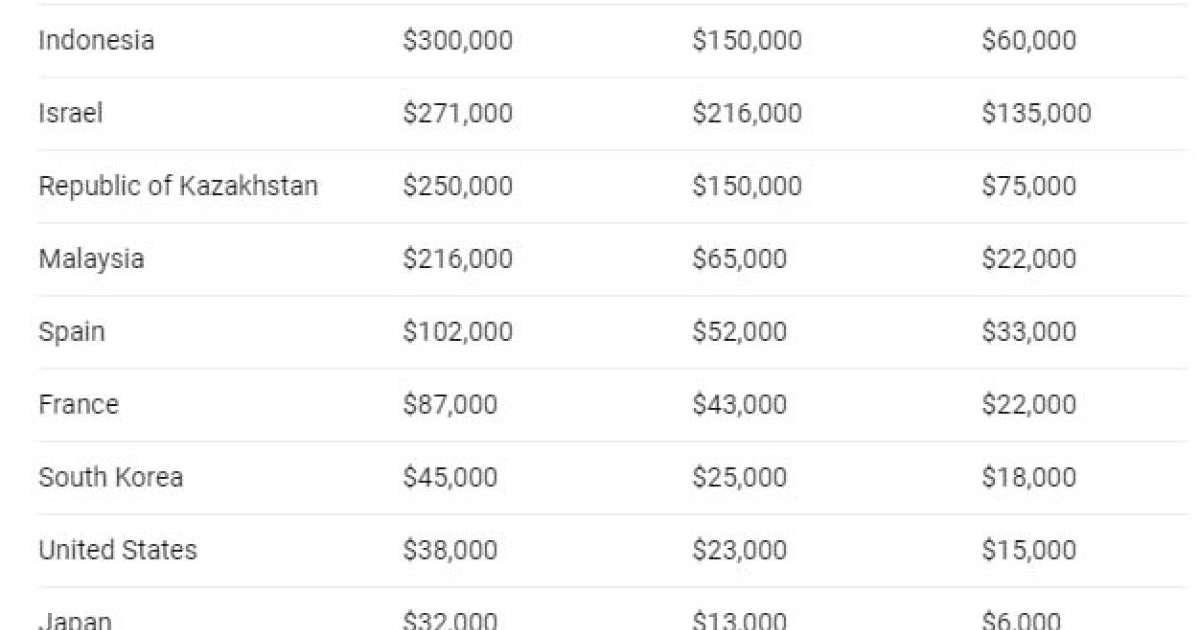Click the Indonesia country cell
This screenshot has width=1200, height=630.
click(x=96, y=41)
